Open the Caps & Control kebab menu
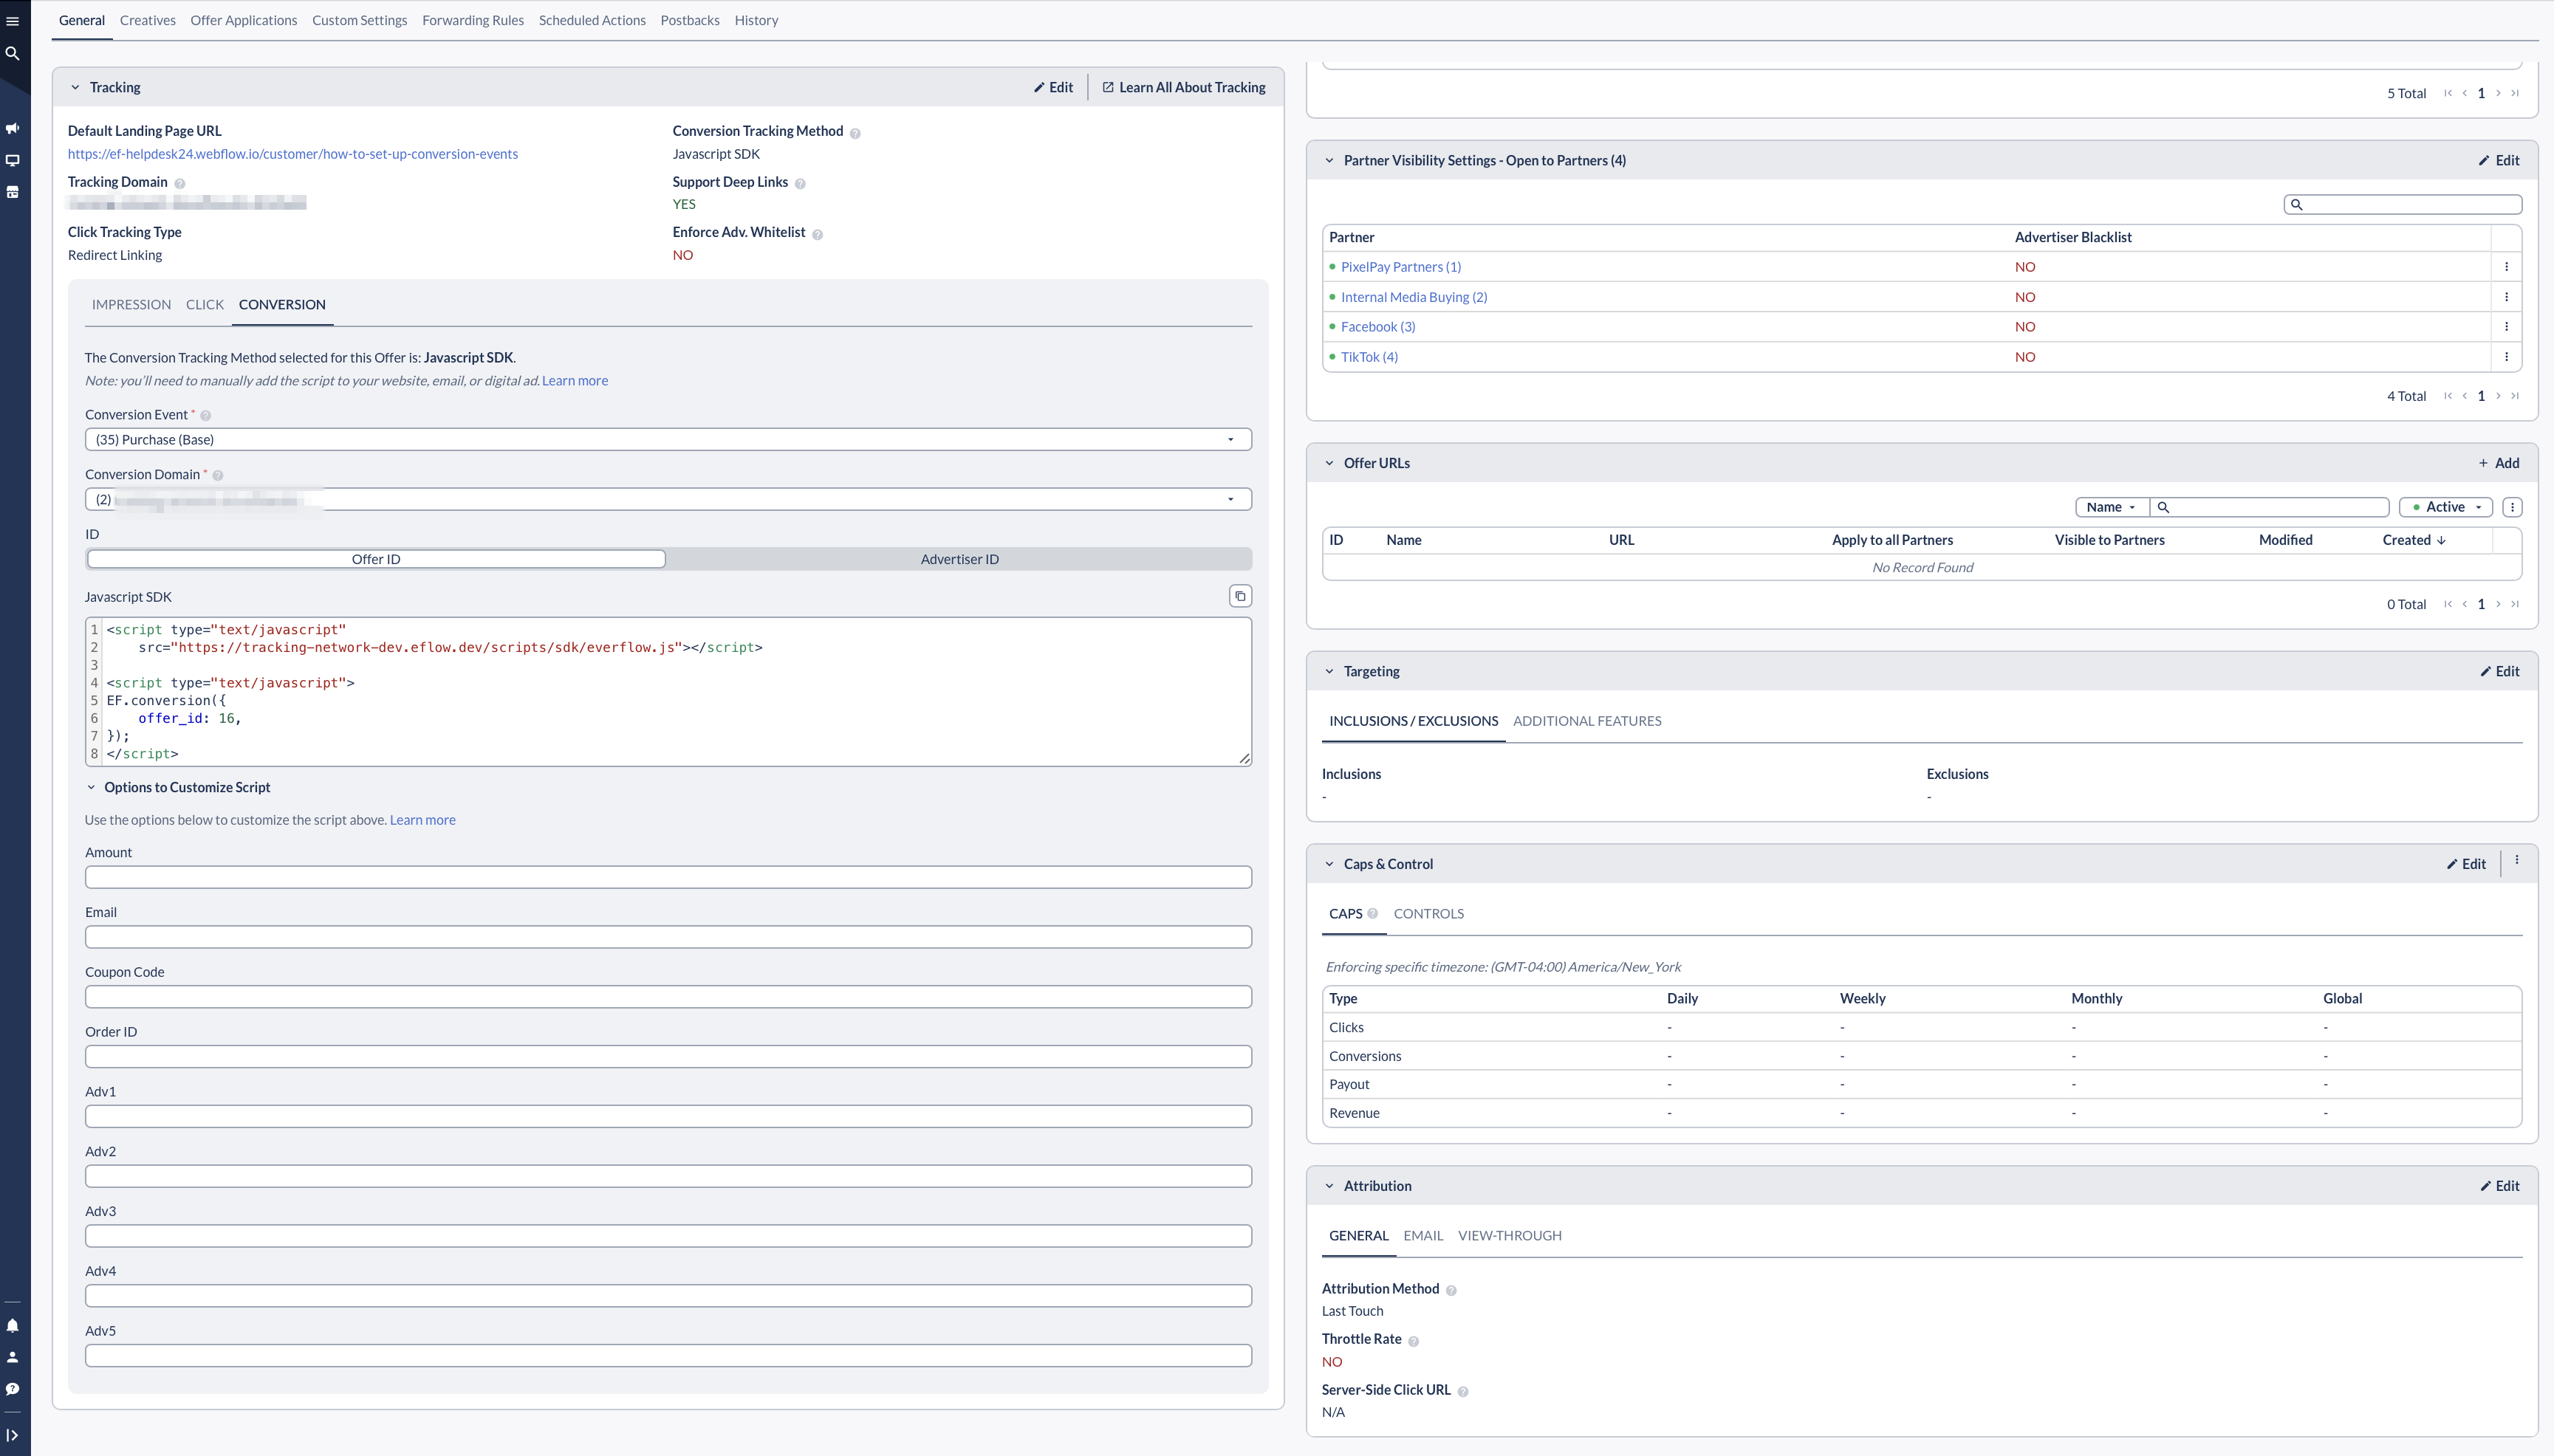 coord(2517,860)
